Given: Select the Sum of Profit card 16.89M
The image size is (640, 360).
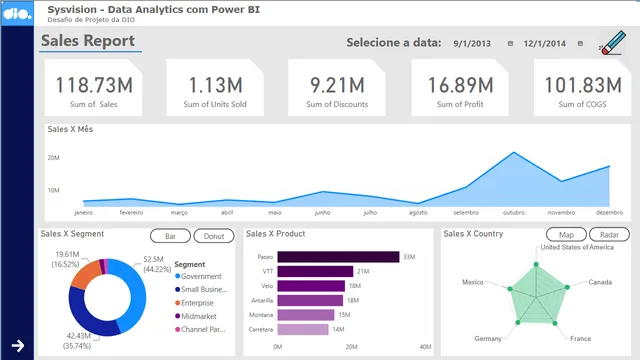Looking at the screenshot, I should [460, 87].
